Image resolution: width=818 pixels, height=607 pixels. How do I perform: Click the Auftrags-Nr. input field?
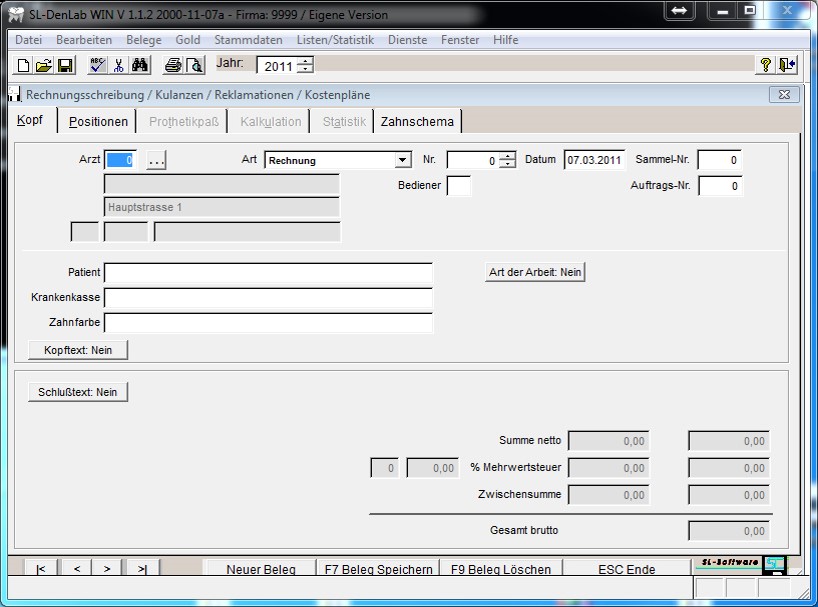click(720, 186)
